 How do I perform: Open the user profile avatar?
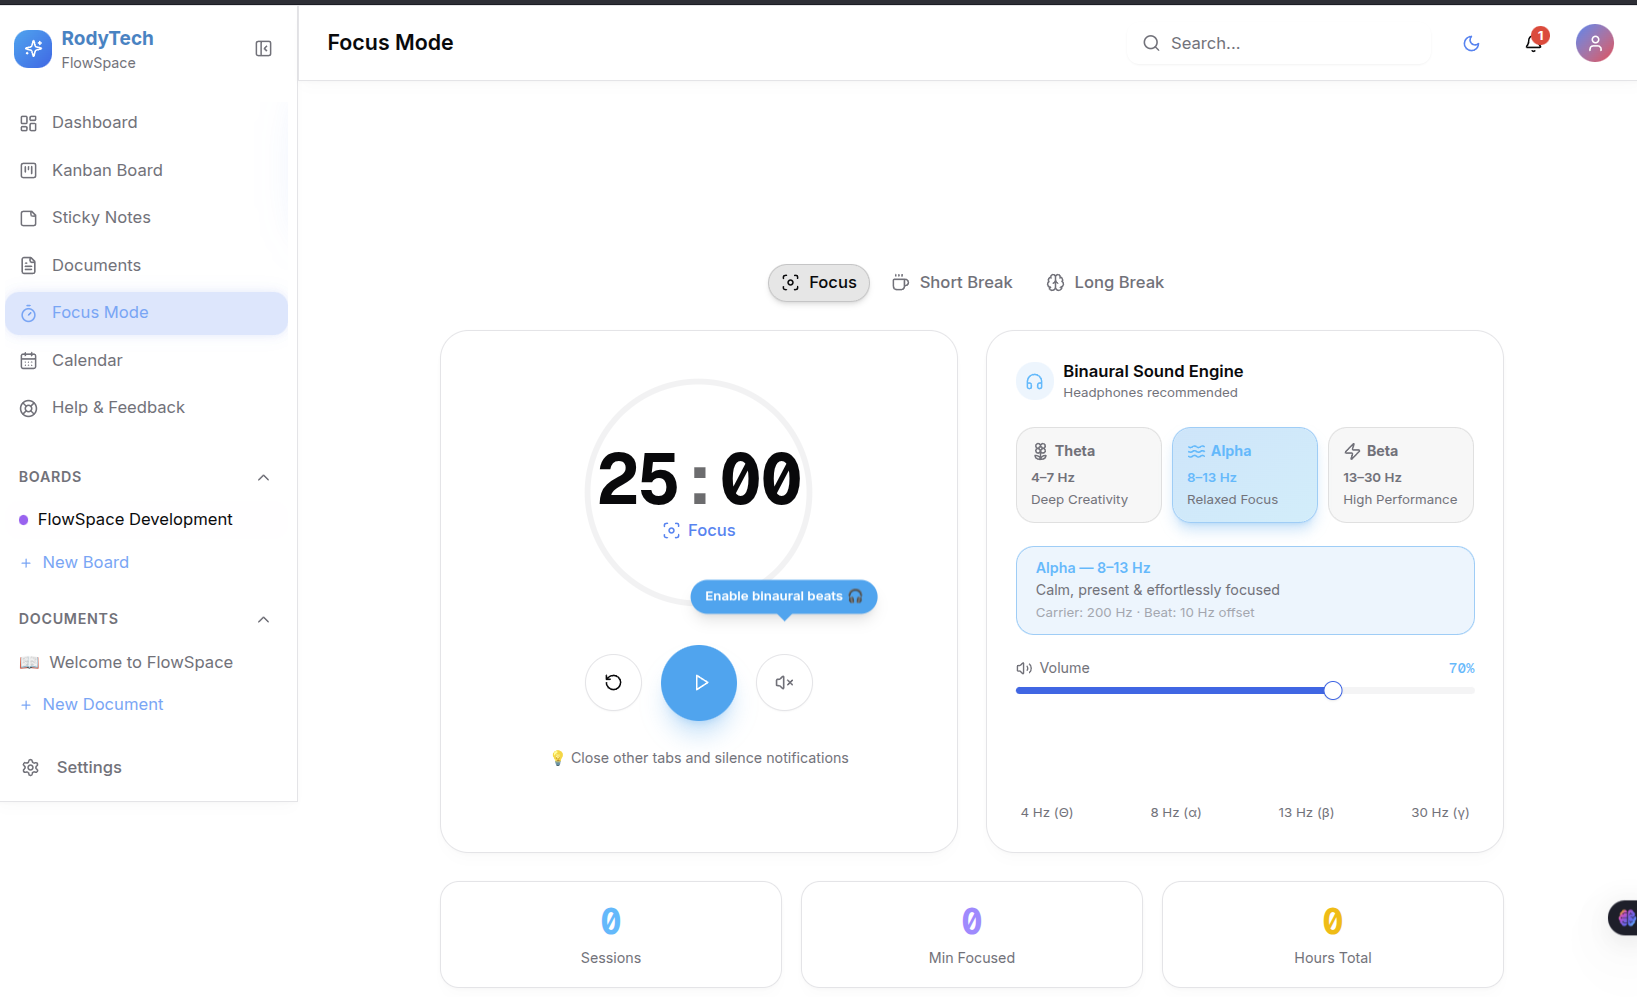click(1594, 43)
